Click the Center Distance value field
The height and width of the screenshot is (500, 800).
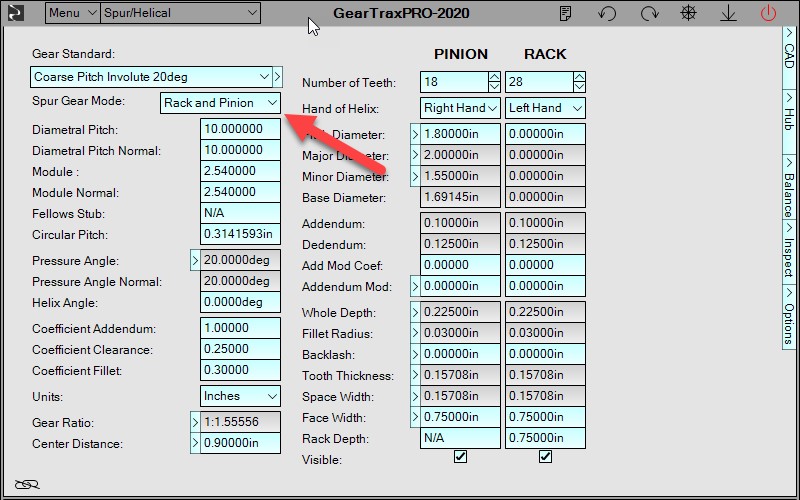pyautogui.click(x=240, y=443)
